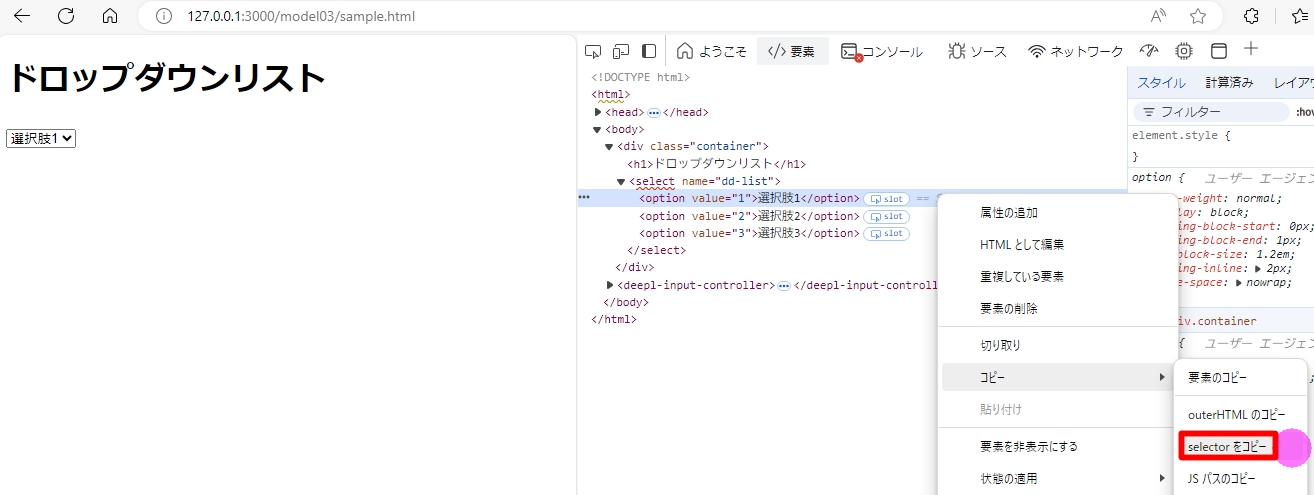
Task: Open the browser extensions puzzle icon
Action: (x=1251, y=16)
